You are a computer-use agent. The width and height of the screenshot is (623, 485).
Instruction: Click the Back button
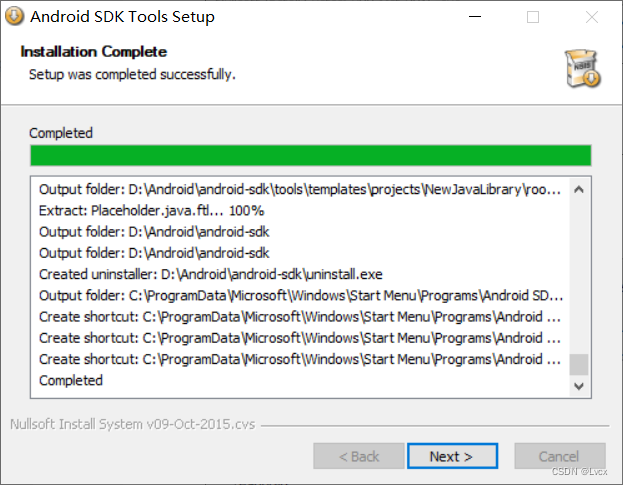(358, 456)
